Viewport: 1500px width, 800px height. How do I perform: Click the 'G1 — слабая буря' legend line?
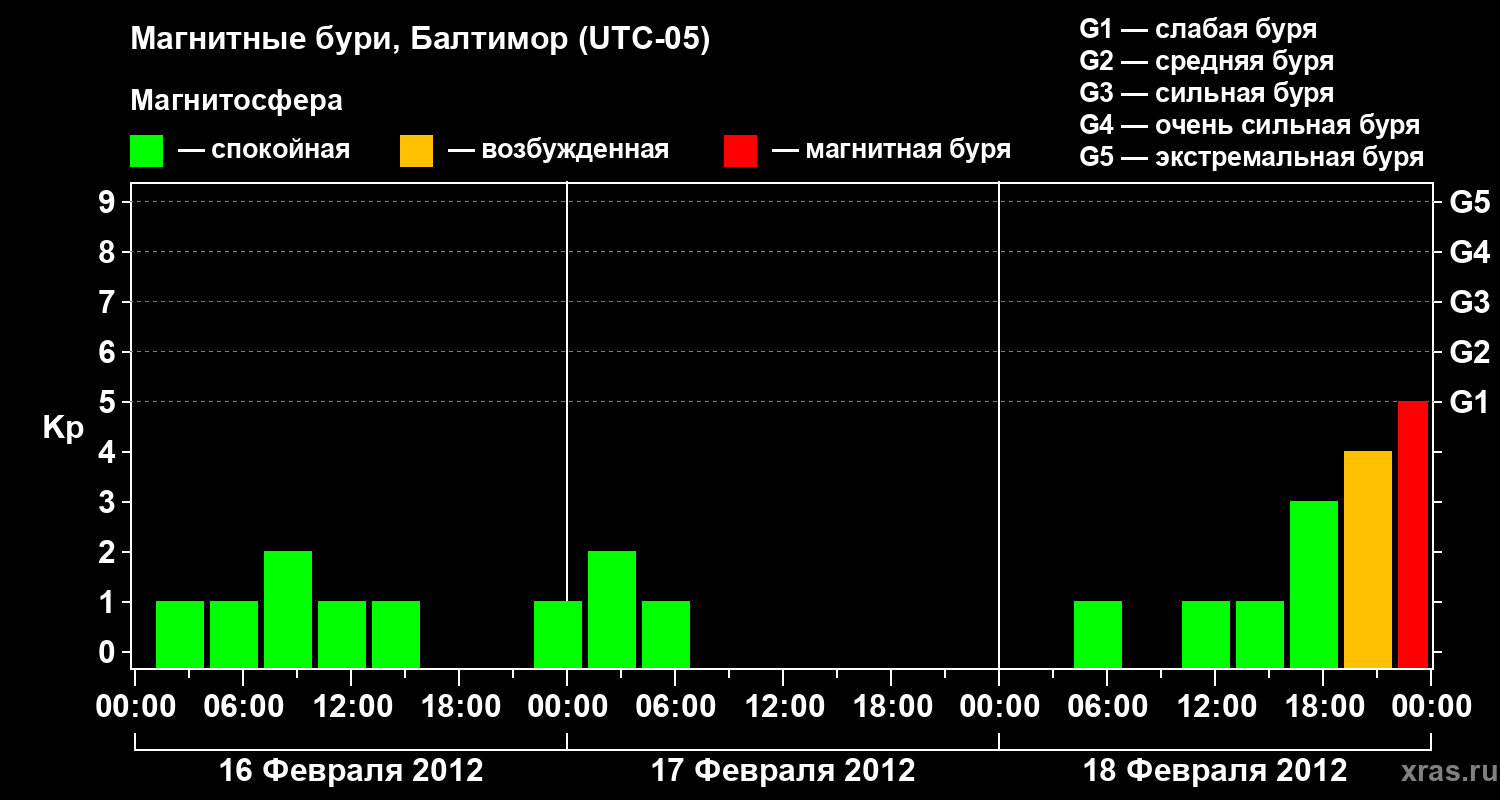pos(1198,29)
